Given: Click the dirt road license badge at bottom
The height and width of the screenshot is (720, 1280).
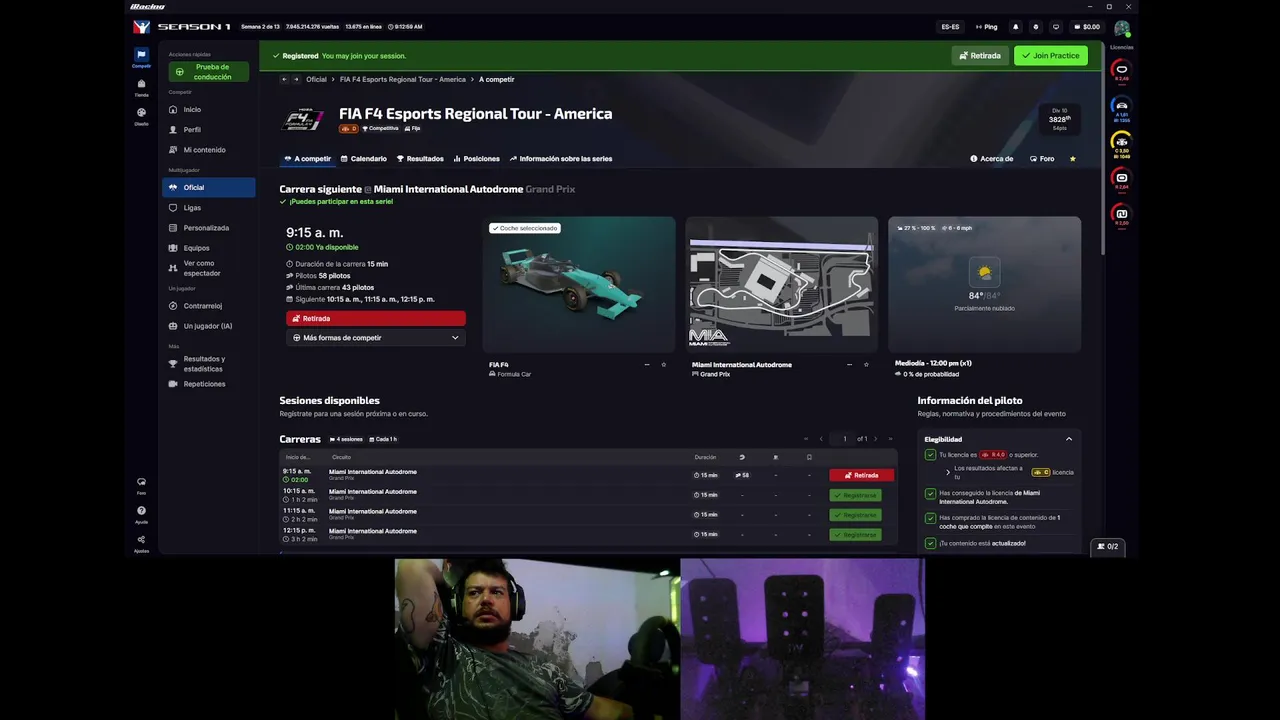Looking at the screenshot, I should pyautogui.click(x=1122, y=214).
